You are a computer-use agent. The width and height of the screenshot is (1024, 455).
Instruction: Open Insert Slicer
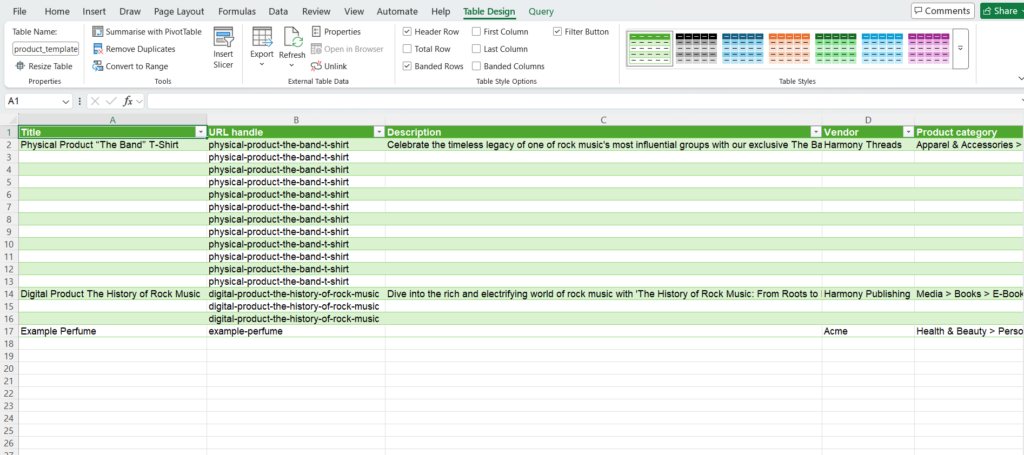[223, 48]
